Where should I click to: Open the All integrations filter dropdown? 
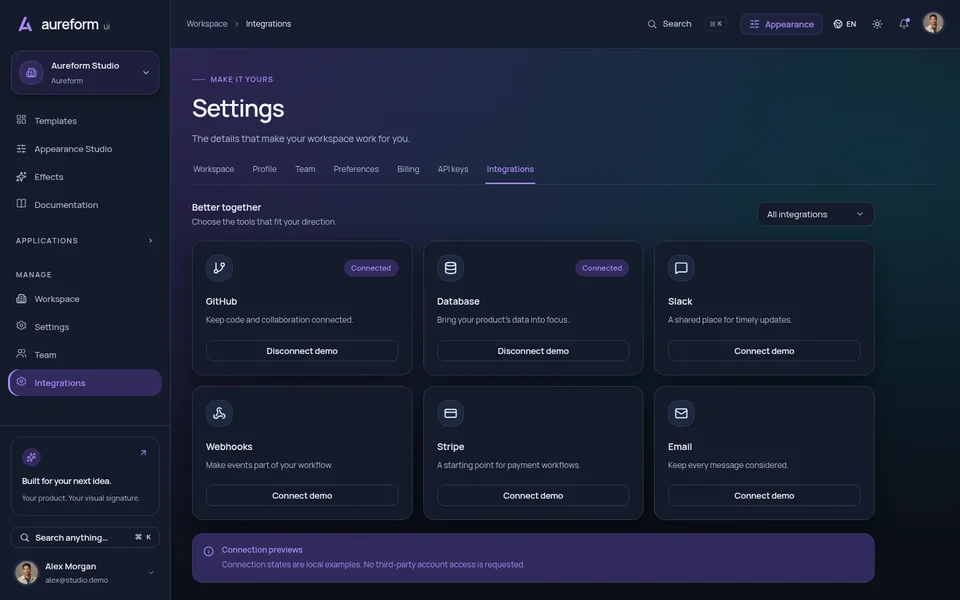816,214
